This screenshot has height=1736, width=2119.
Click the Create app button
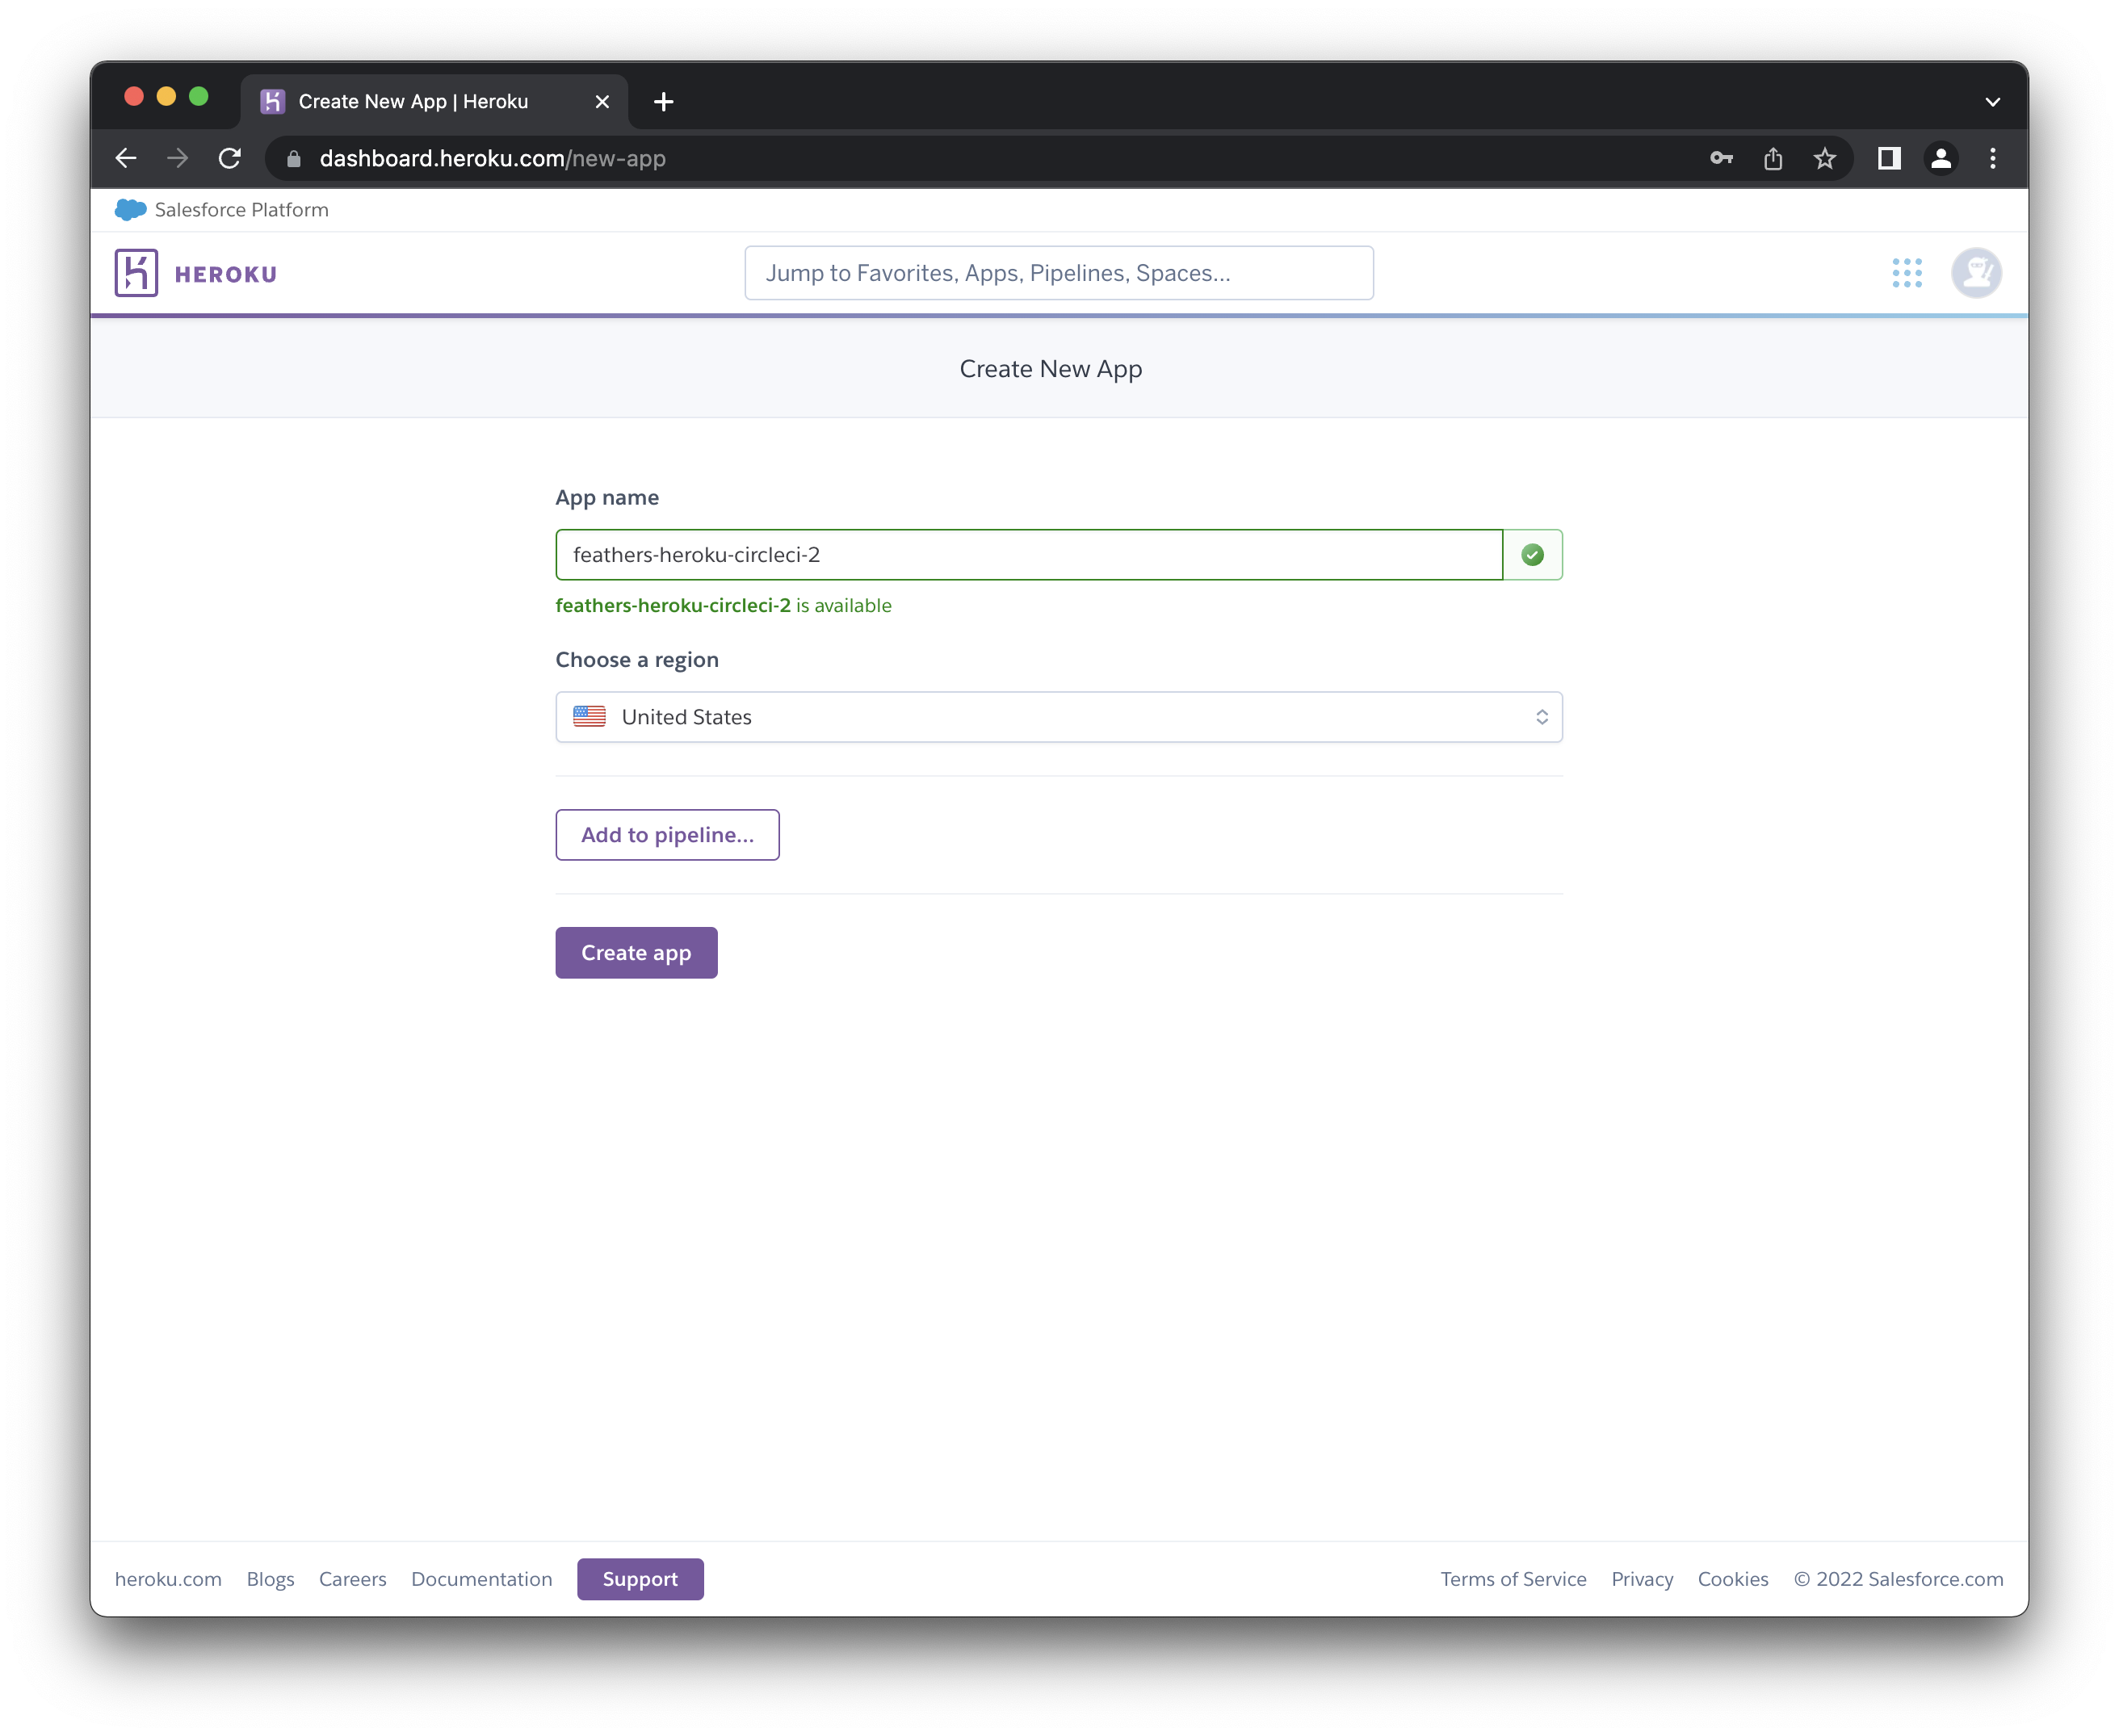click(x=636, y=952)
